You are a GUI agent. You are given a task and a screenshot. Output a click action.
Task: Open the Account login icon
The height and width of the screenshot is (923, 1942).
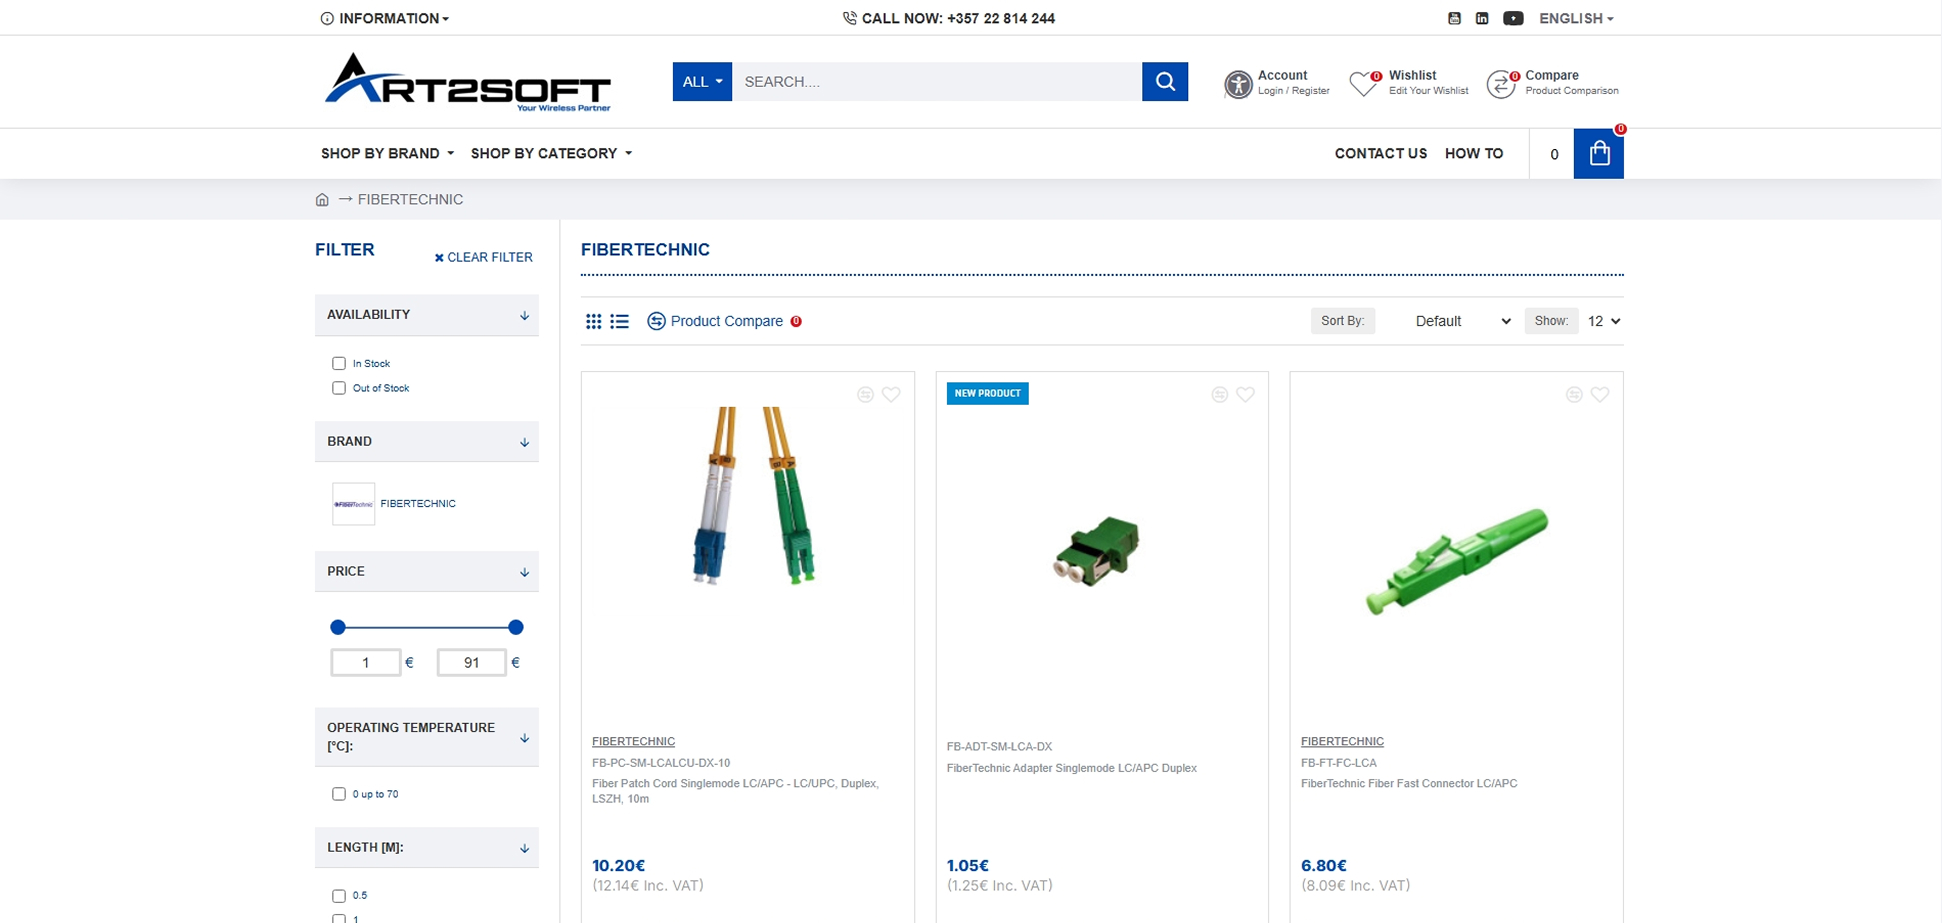pyautogui.click(x=1238, y=84)
